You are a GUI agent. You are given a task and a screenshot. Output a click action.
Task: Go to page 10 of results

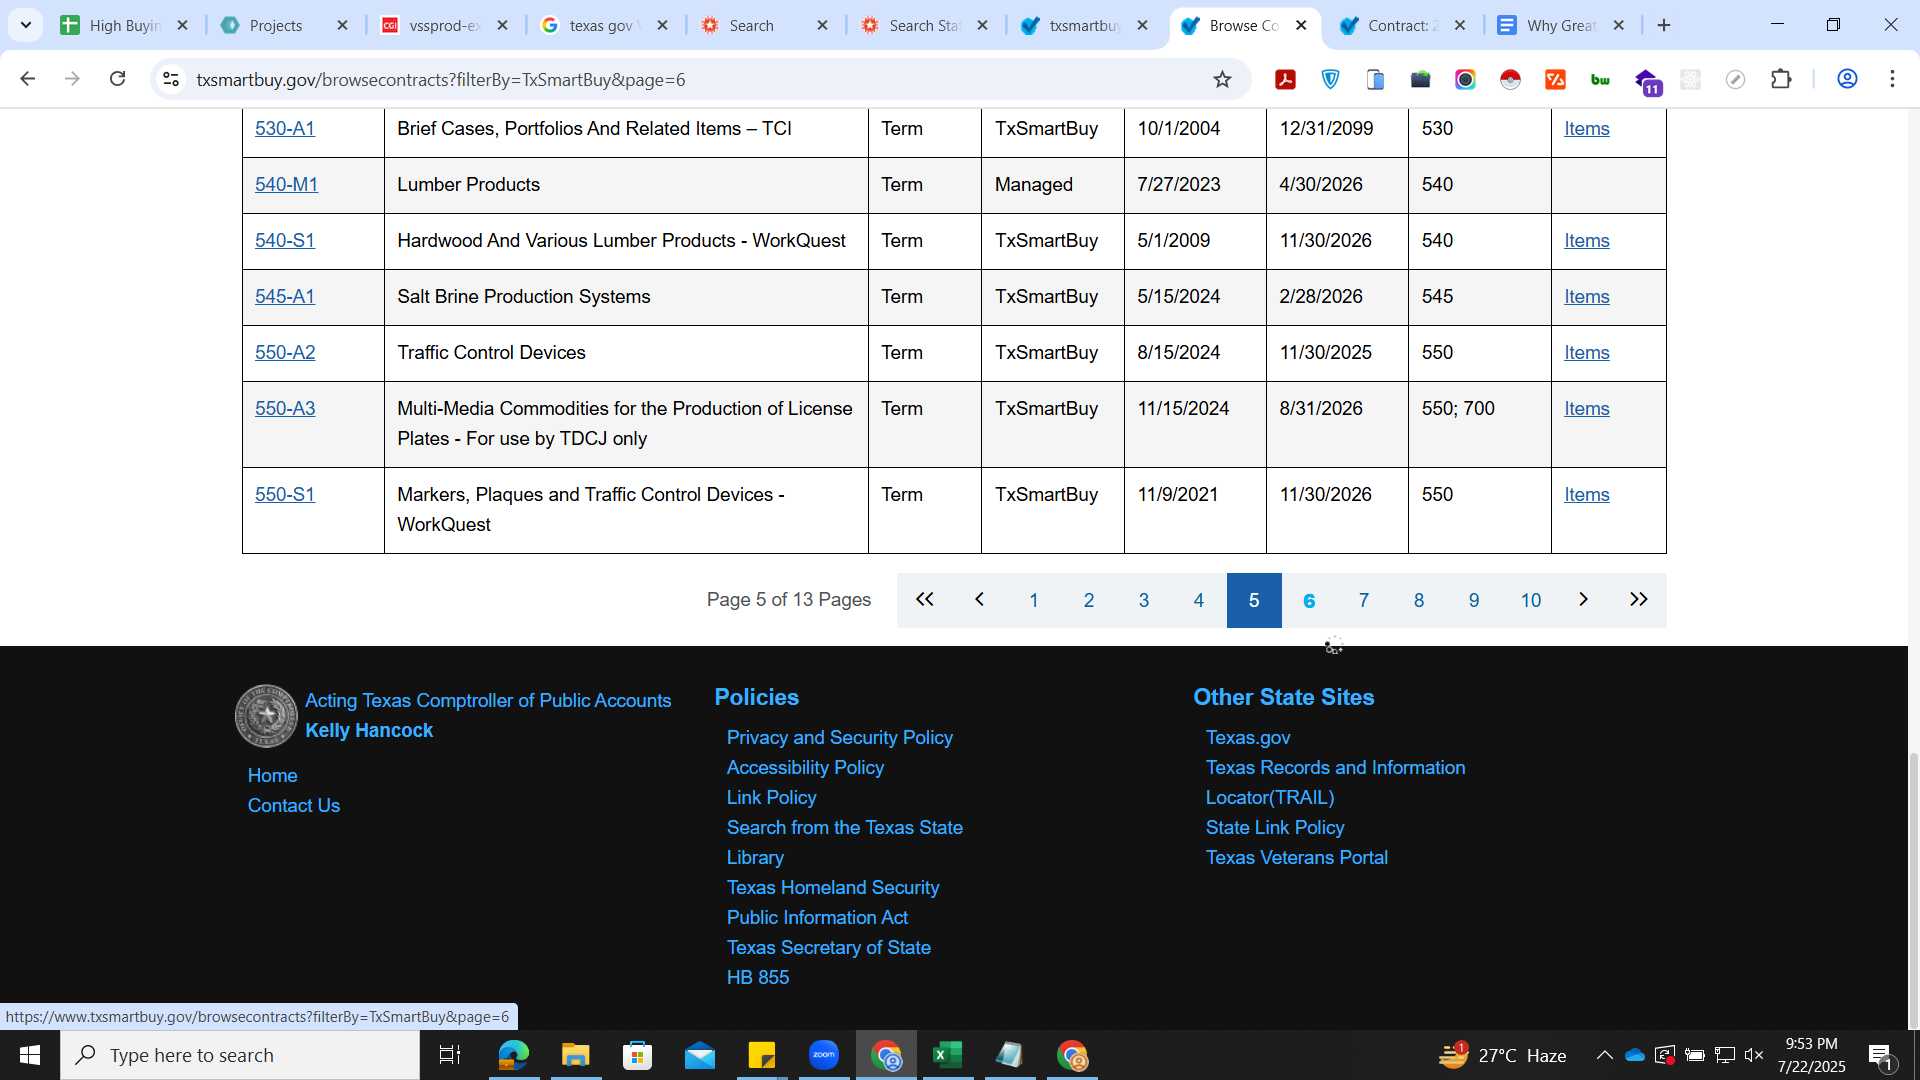tap(1530, 600)
